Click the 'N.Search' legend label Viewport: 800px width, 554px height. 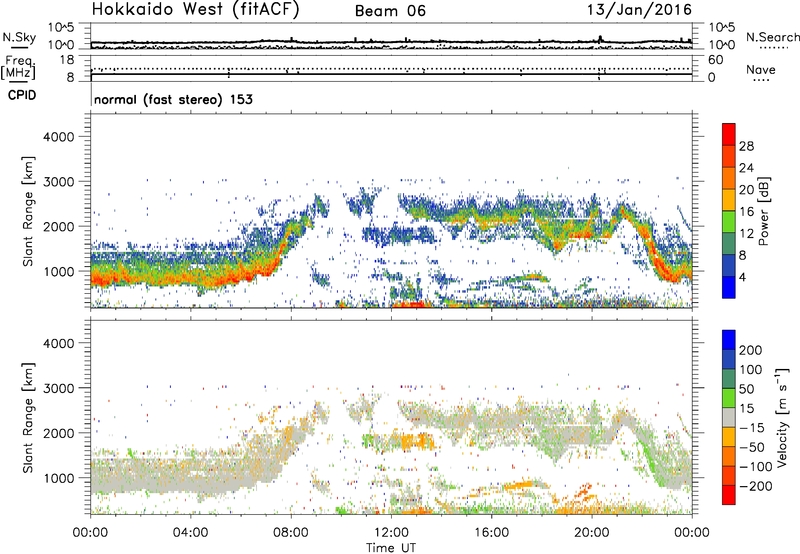click(x=772, y=37)
